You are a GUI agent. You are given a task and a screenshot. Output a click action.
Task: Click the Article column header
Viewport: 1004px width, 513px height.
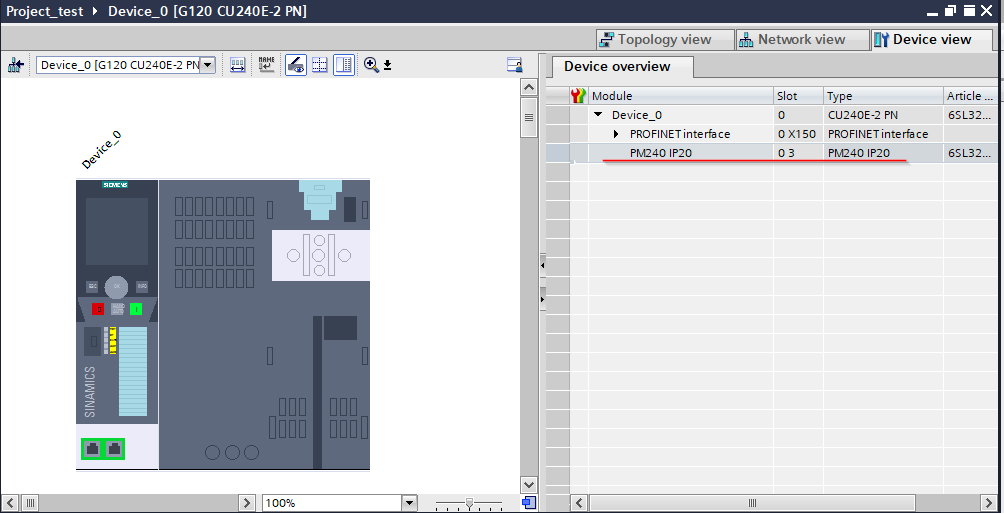pos(969,96)
